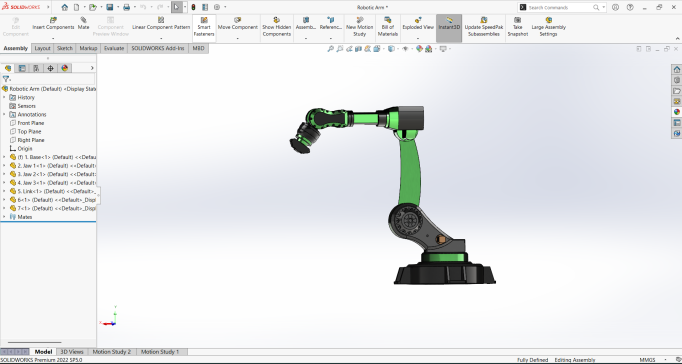
Task: Open the FeatureManager Design Tree tab
Action: 8,68
